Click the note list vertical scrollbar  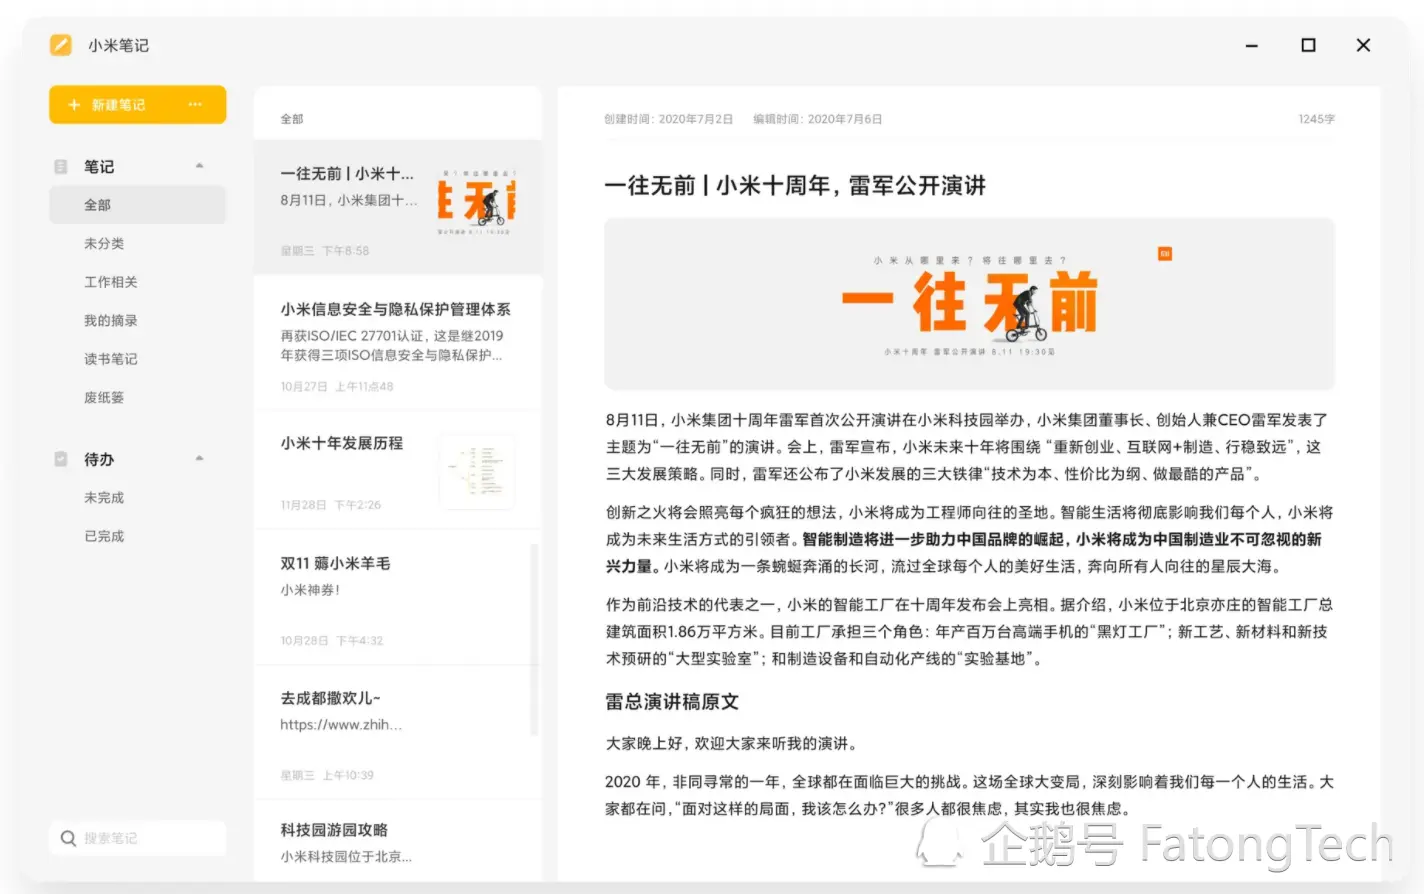(534, 640)
